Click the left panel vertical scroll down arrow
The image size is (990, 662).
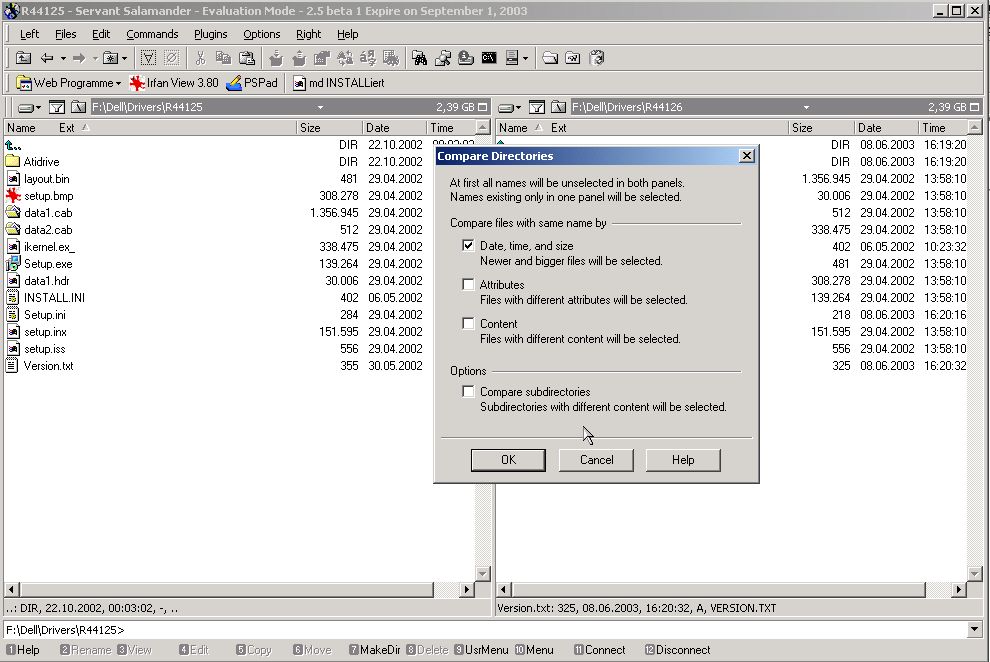tap(482, 574)
